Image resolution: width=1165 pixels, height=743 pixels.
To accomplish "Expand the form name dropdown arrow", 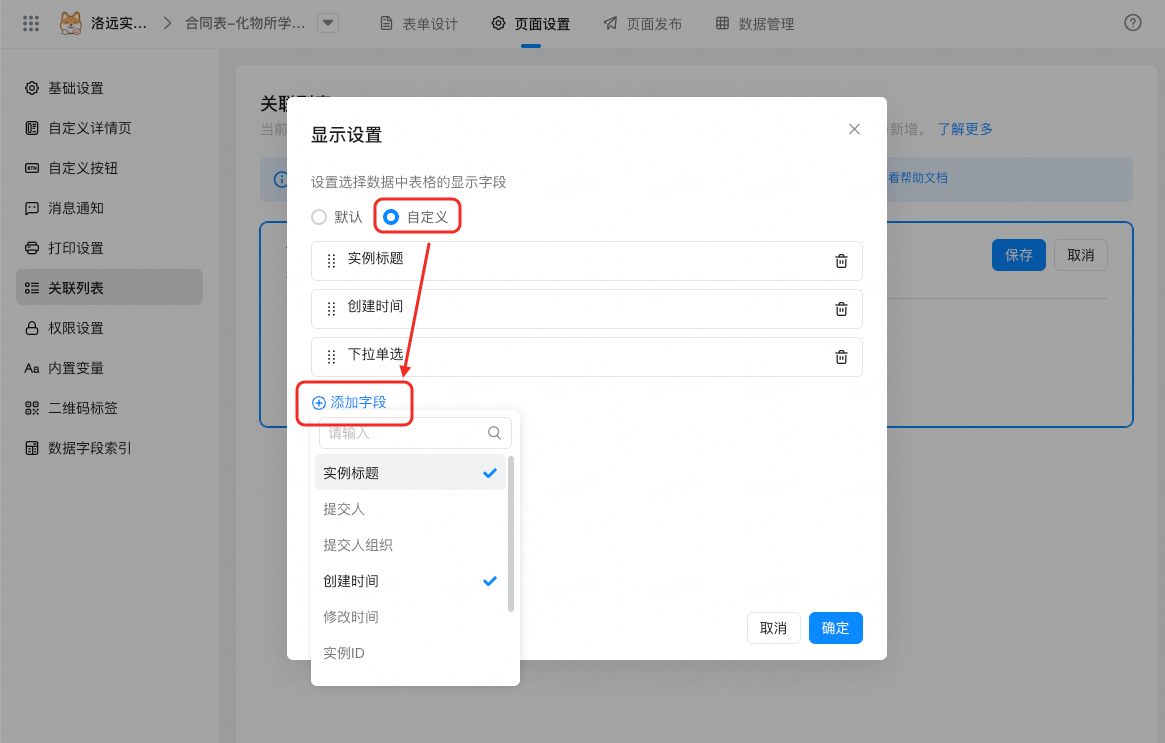I will [328, 23].
